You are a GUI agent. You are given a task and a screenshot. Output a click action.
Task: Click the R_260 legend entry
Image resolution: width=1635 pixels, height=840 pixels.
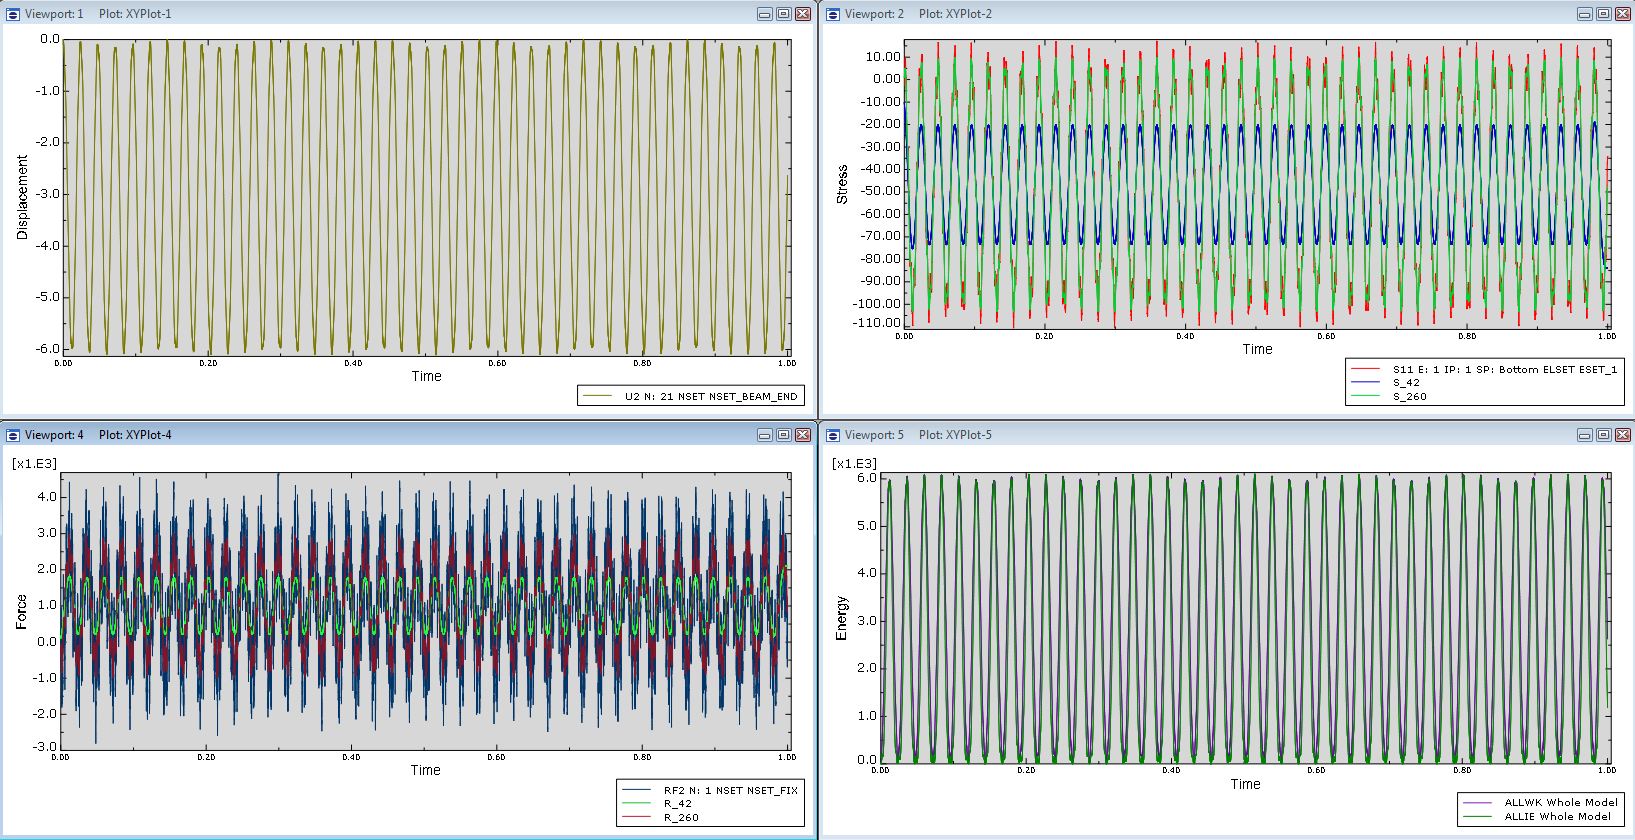pyautogui.click(x=660, y=817)
